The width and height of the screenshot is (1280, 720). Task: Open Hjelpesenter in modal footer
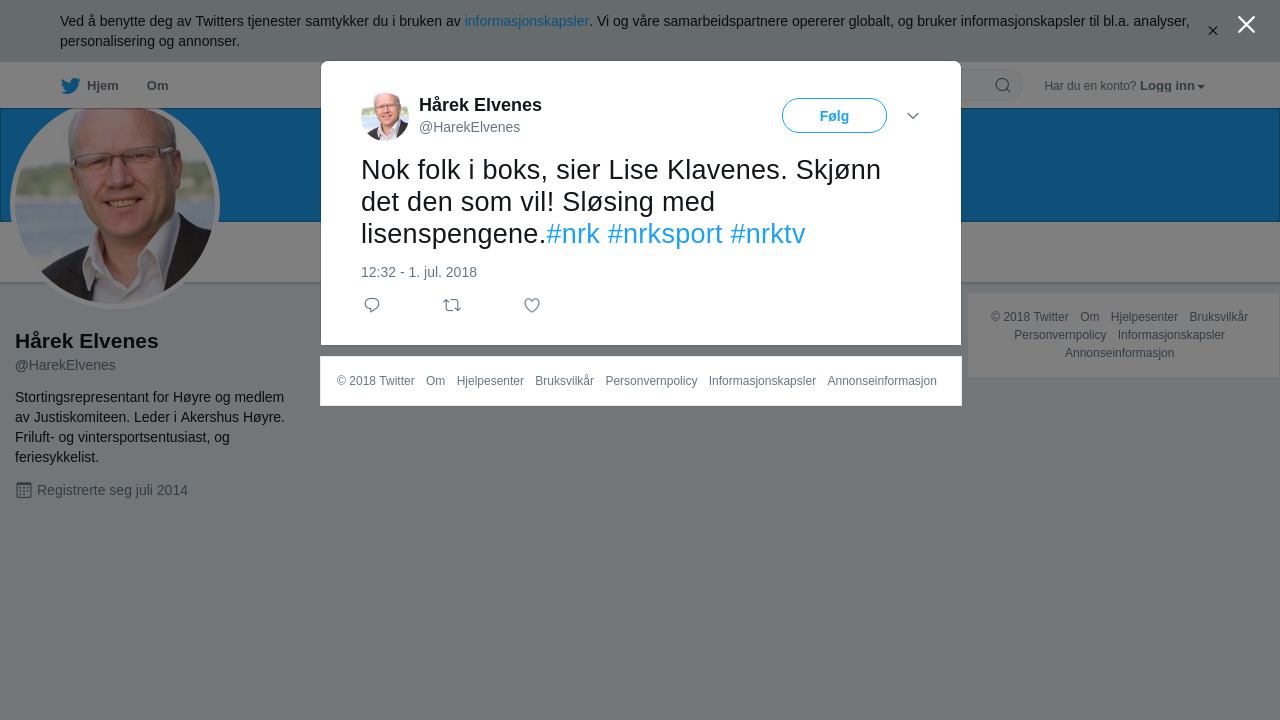490,381
